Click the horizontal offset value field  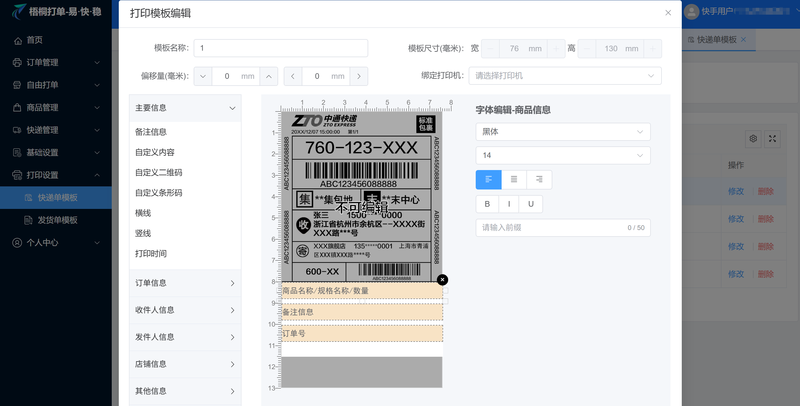326,76
